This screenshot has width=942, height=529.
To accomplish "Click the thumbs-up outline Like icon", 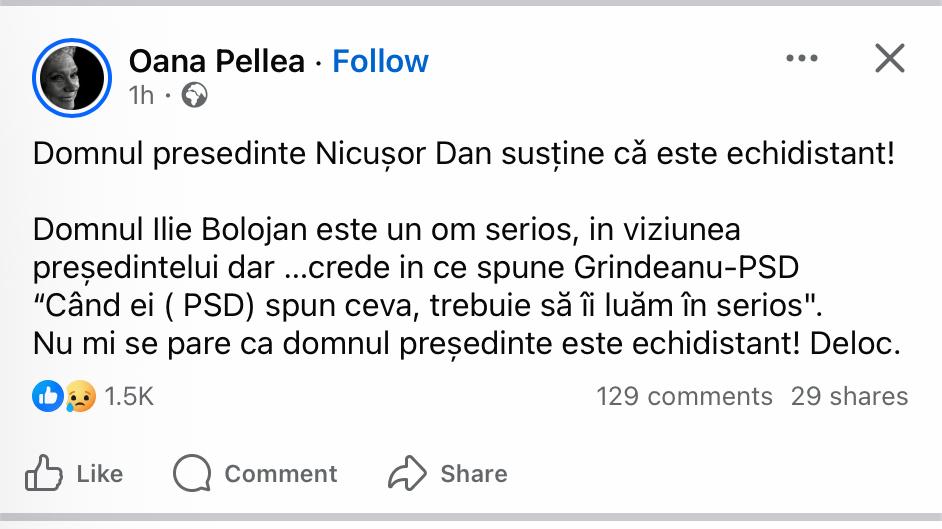I will pyautogui.click(x=44, y=473).
